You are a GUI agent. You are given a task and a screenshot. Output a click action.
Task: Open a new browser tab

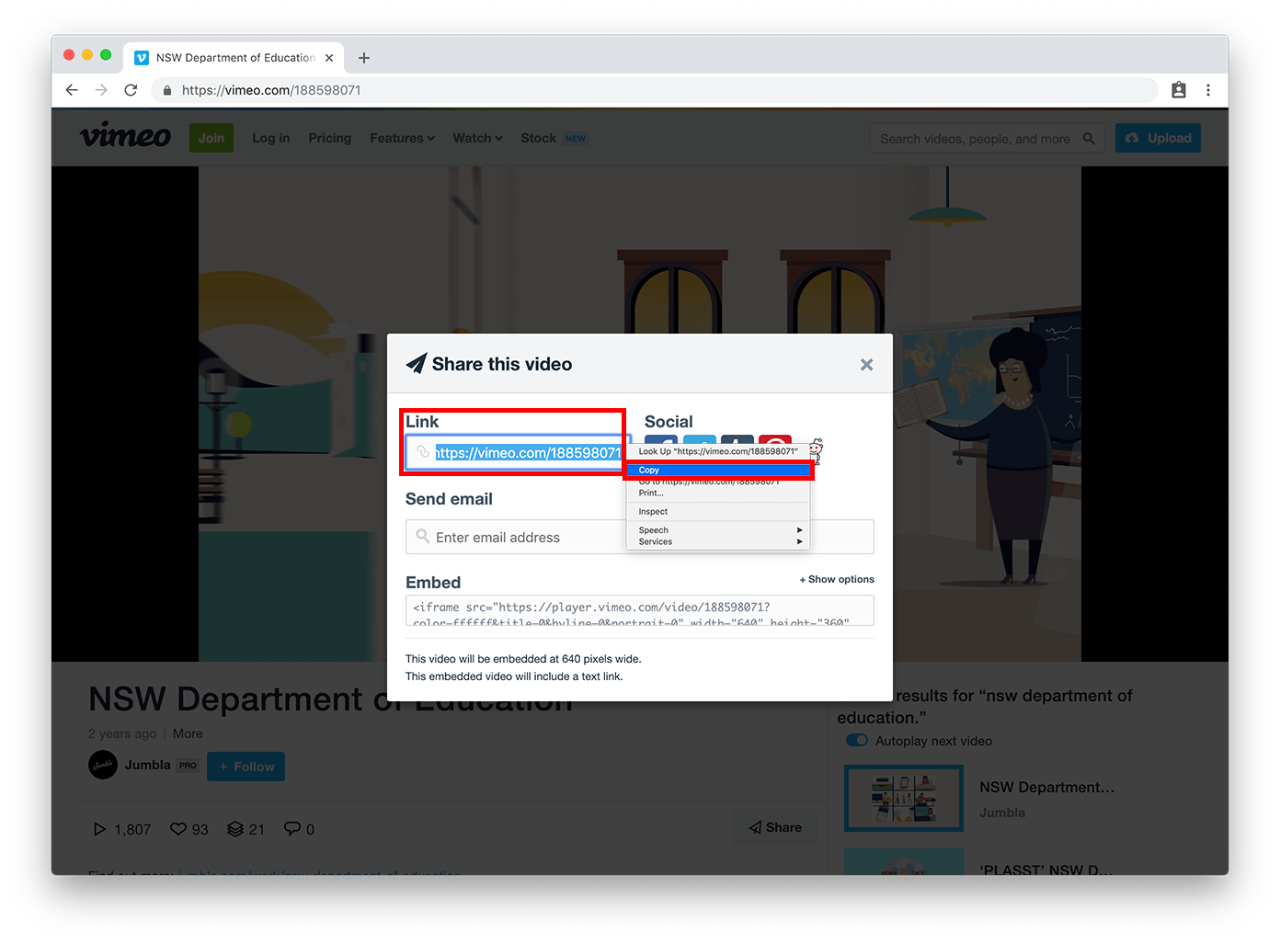tap(364, 58)
